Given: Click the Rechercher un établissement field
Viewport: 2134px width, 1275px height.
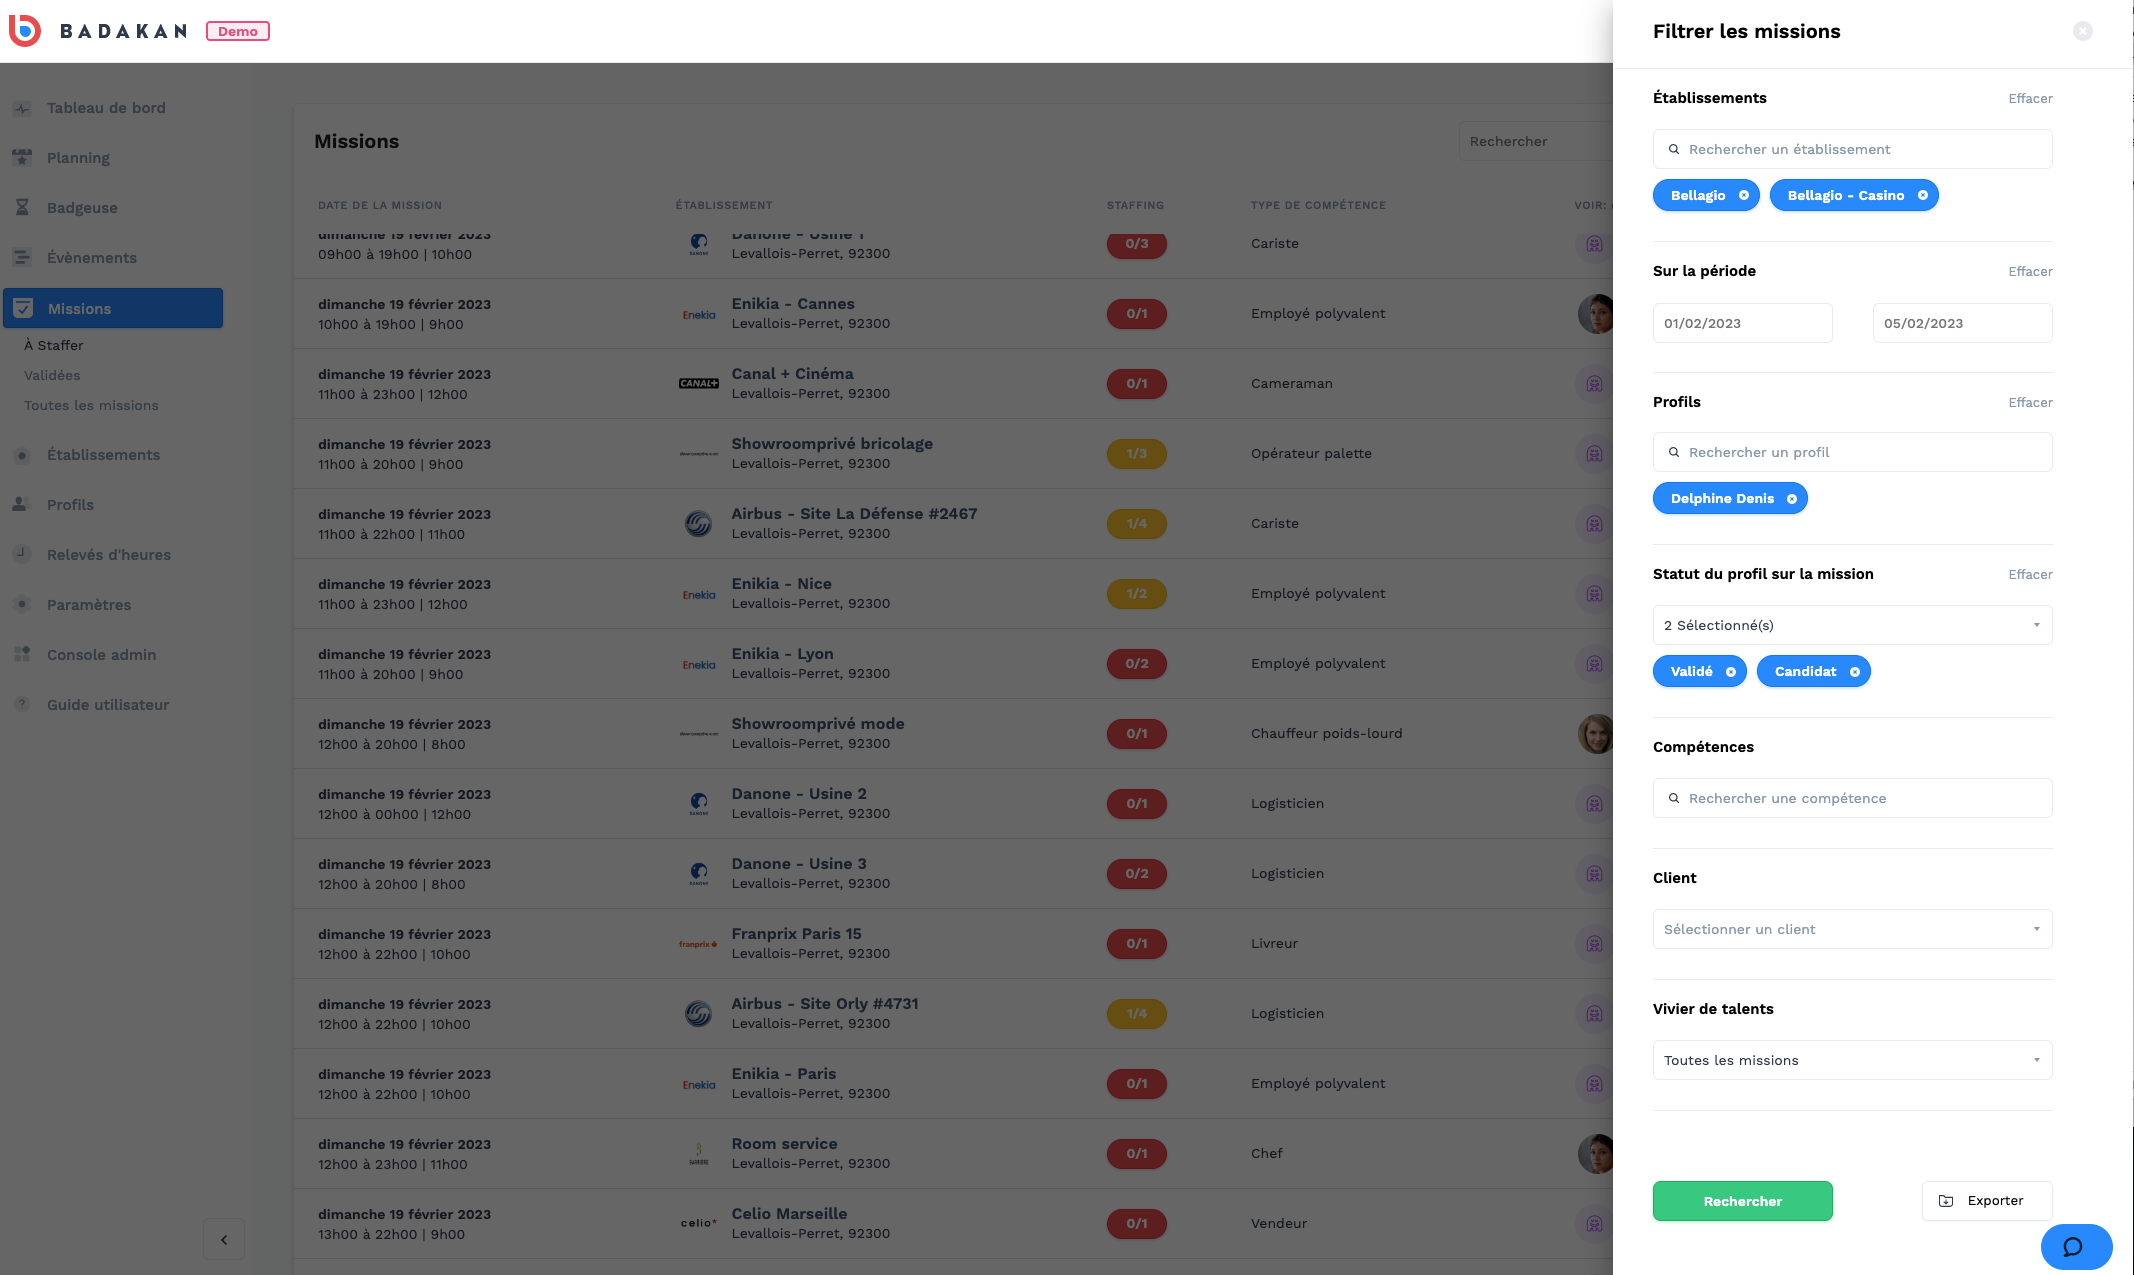Looking at the screenshot, I should [1852, 149].
